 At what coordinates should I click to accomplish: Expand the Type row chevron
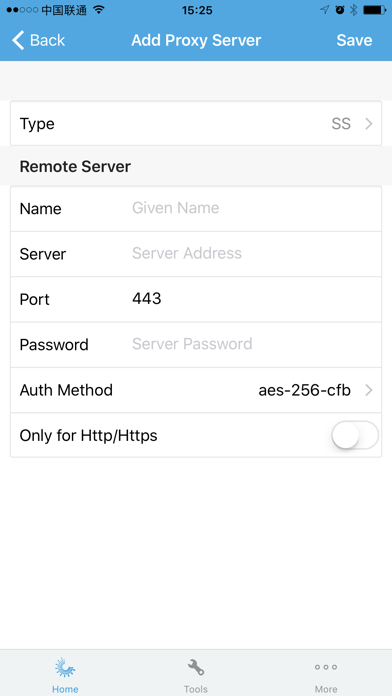click(x=368, y=124)
